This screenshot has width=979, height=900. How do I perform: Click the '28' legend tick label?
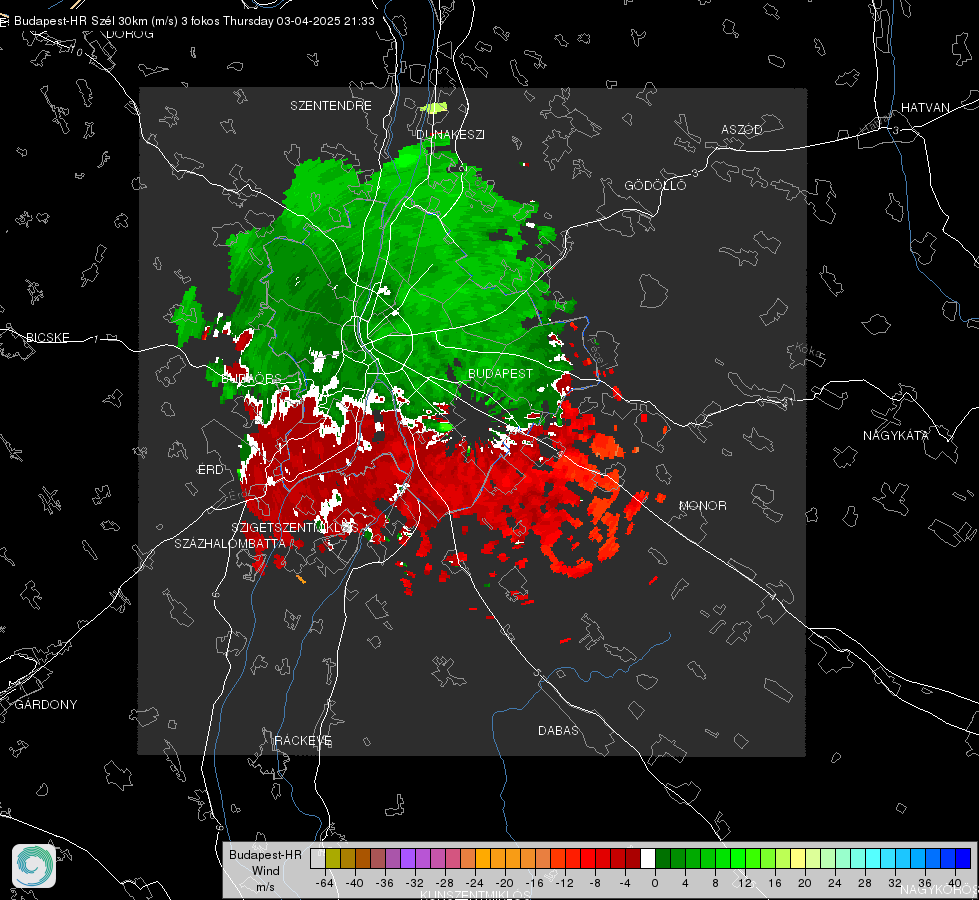click(865, 883)
